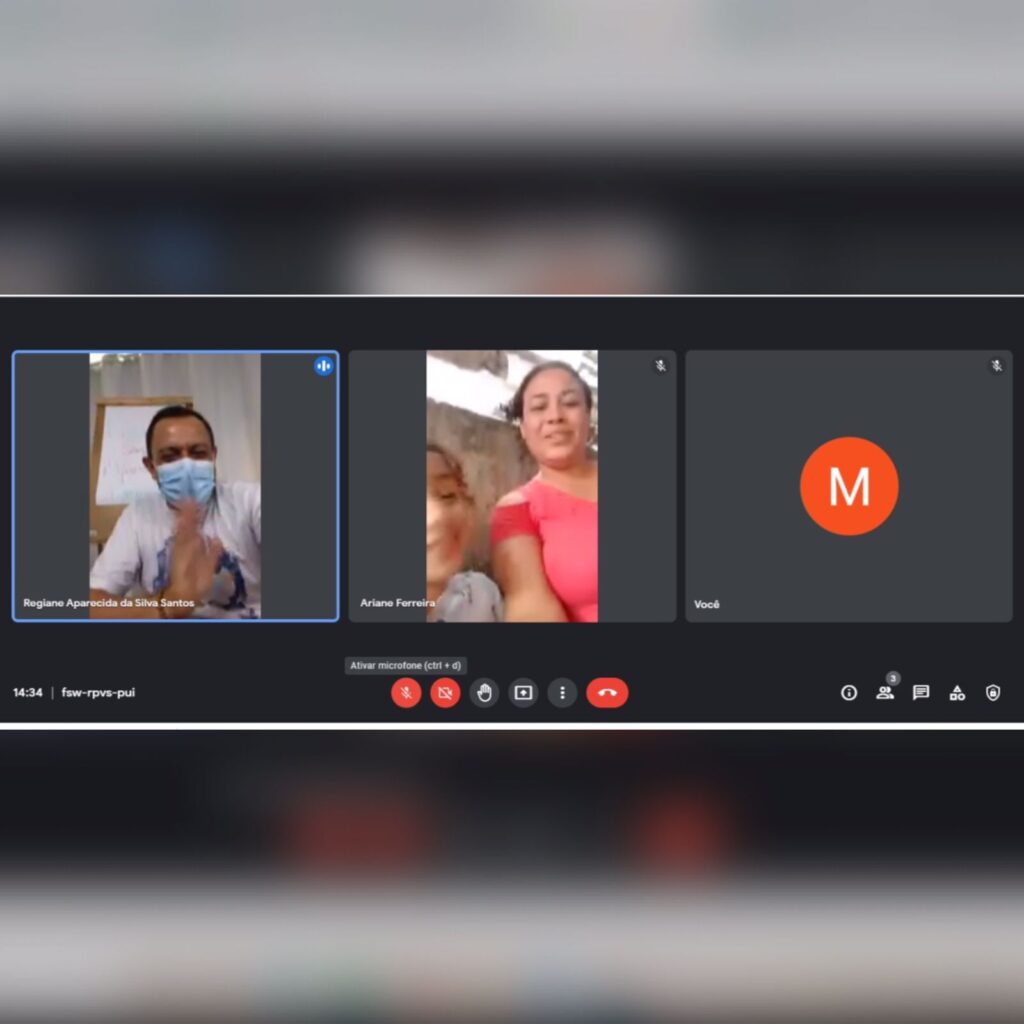
Task: Click the speaking indicator on Regiane's tile
Action: (323, 366)
